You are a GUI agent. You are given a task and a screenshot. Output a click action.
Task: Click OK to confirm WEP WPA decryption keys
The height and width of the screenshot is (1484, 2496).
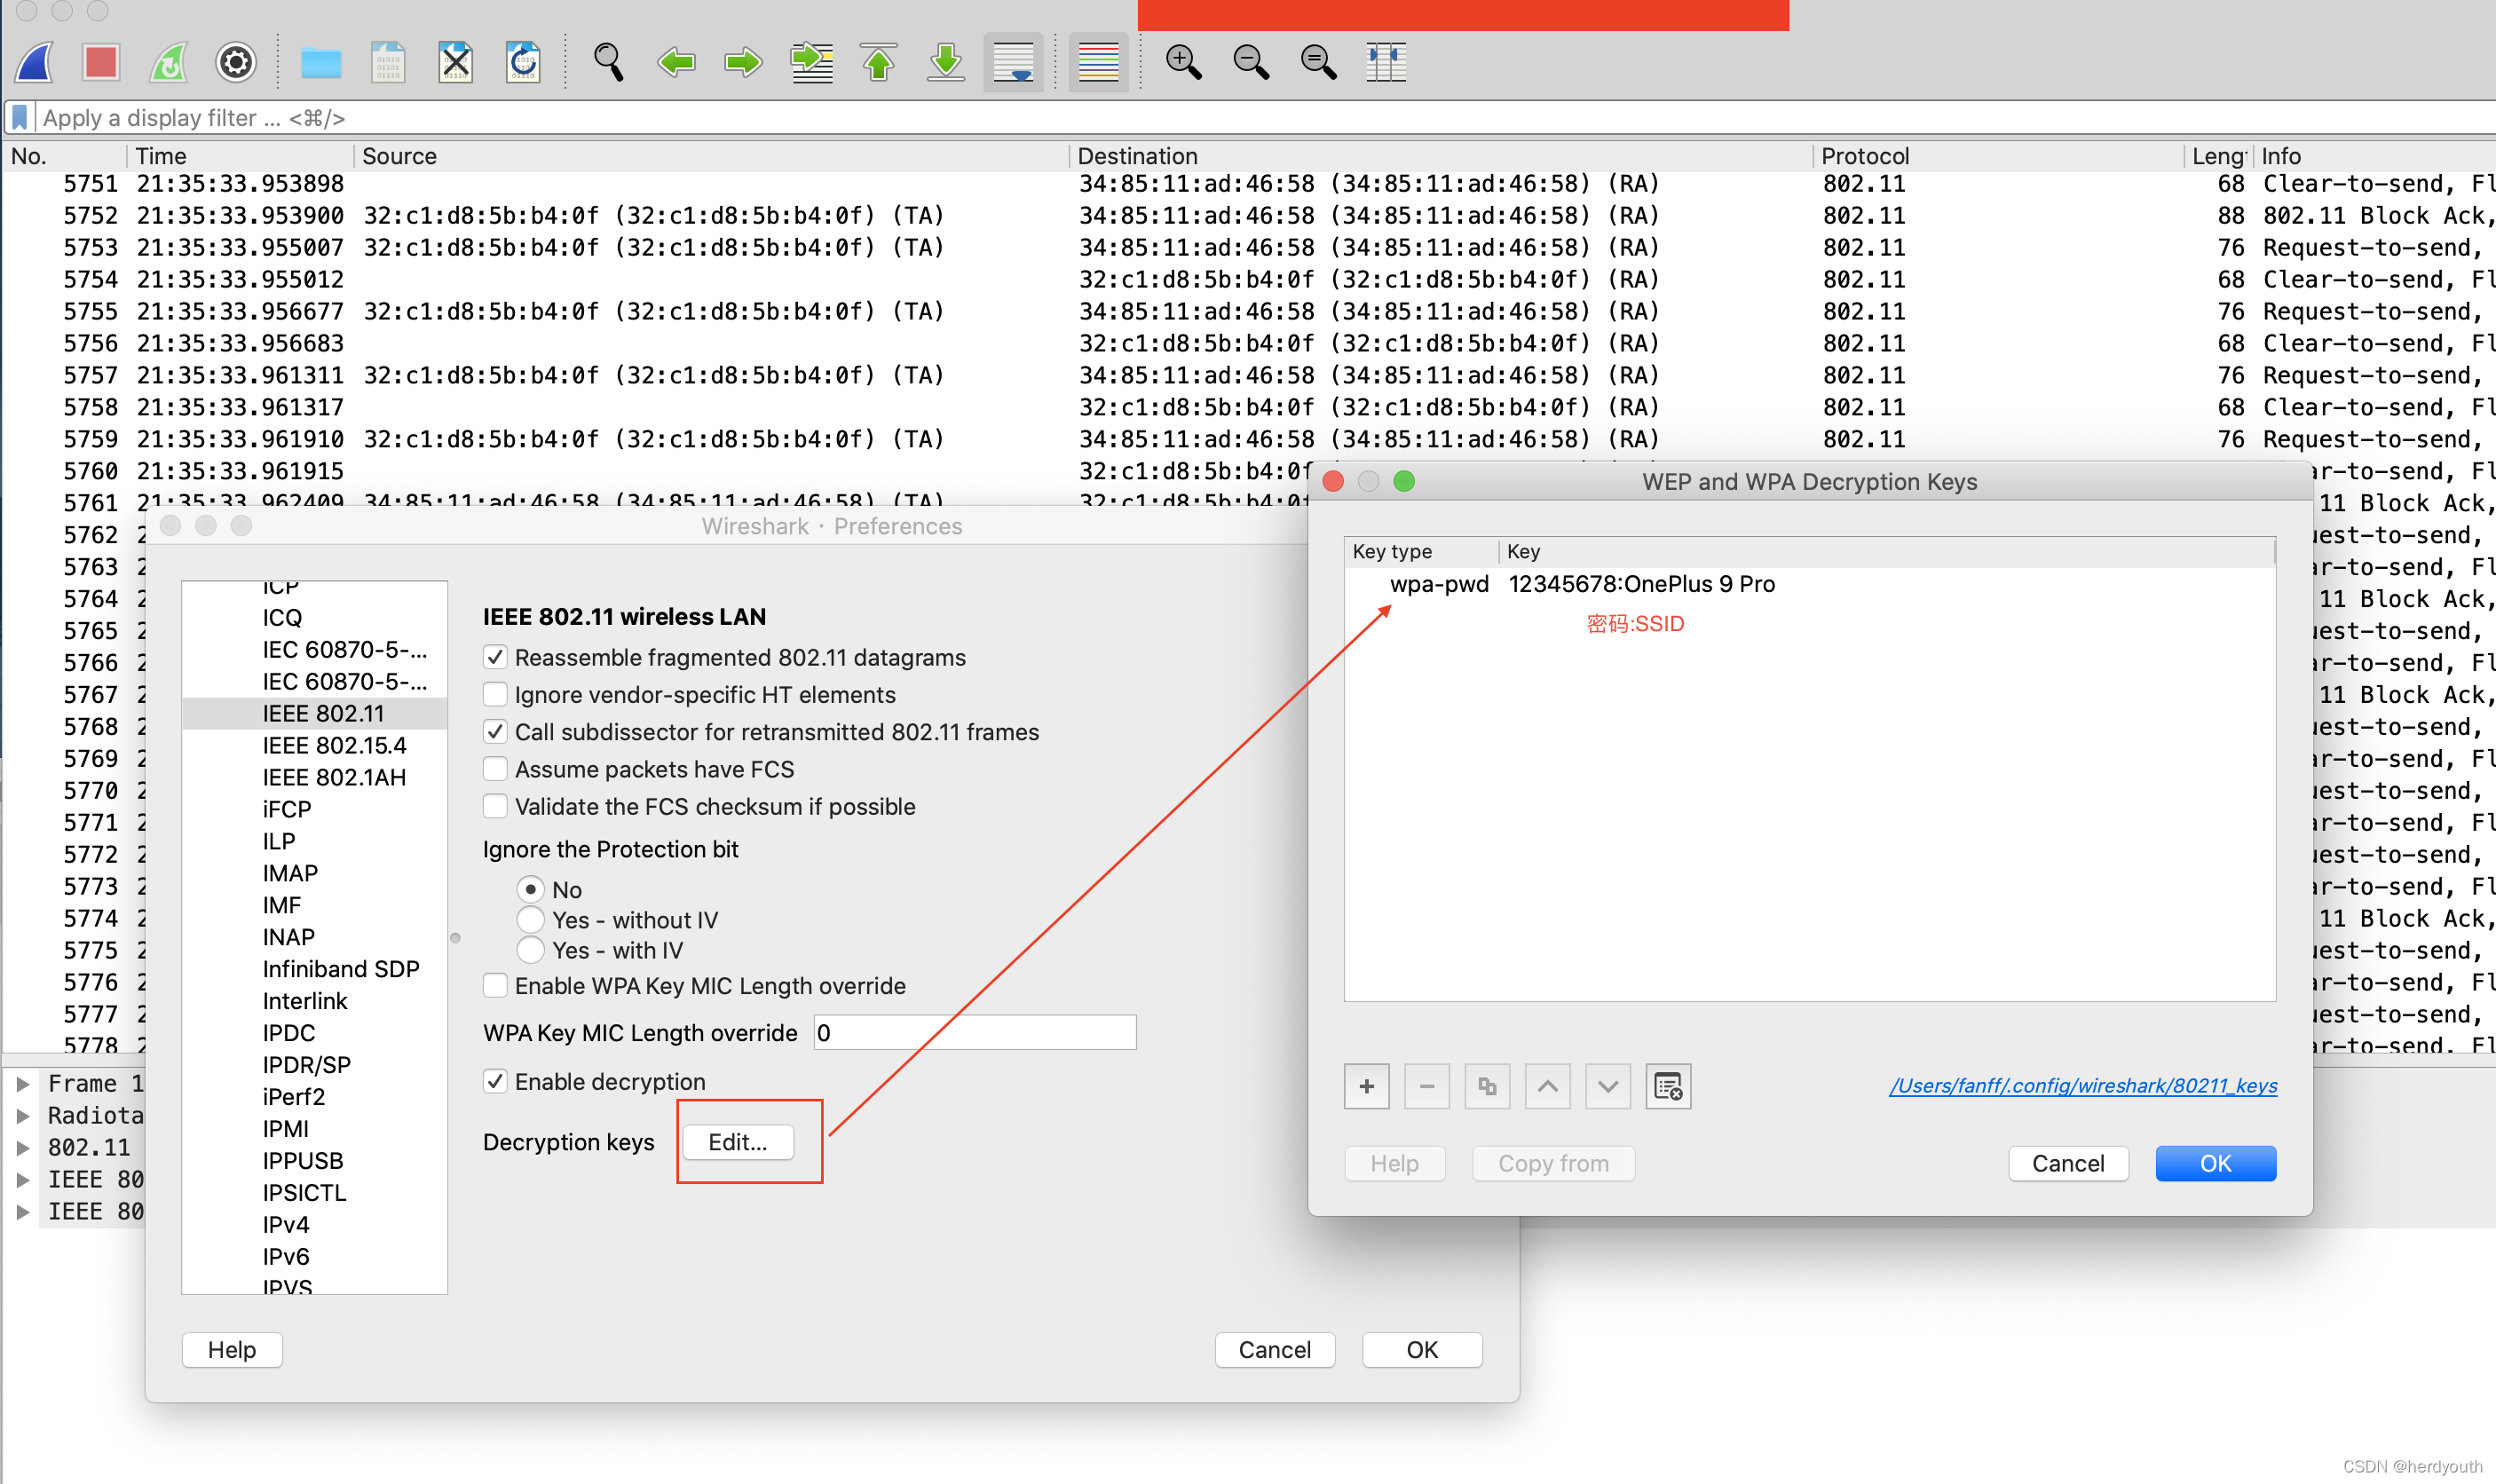coord(2216,1161)
